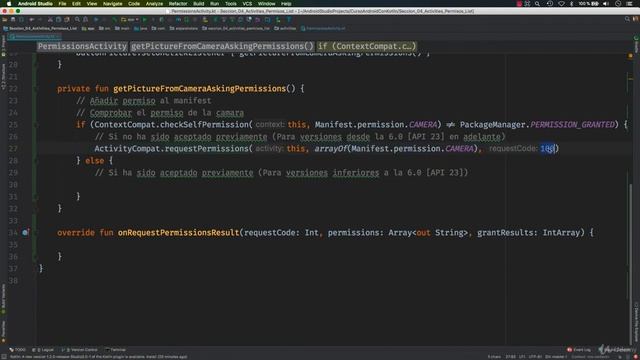
Task: Open the Analyze menu
Action: pyautogui.click(x=154, y=4)
